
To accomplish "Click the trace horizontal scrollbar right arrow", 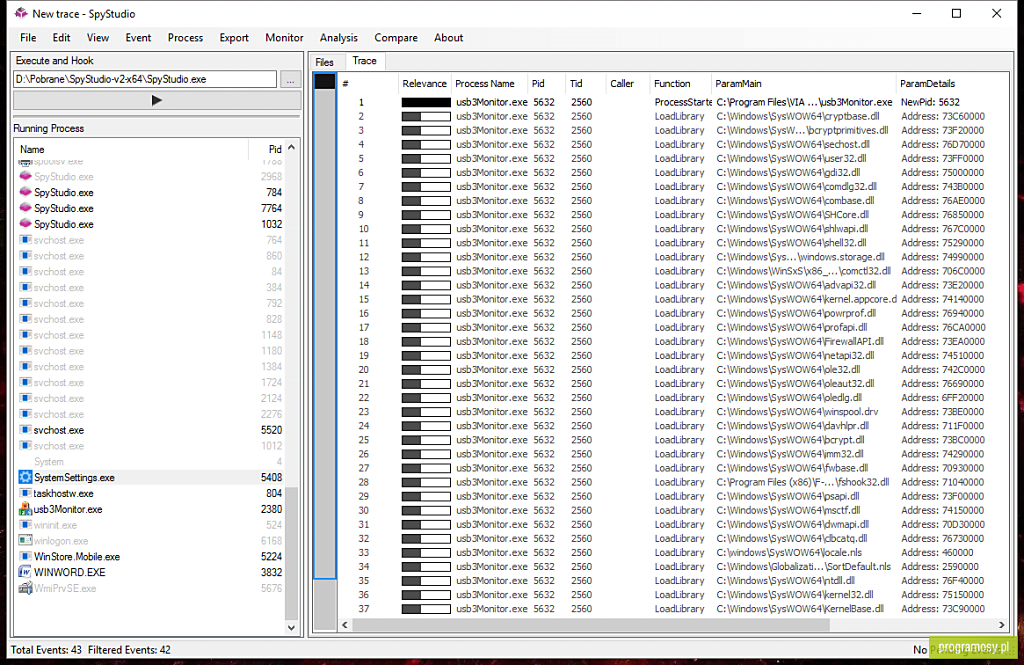I will [x=1002, y=625].
